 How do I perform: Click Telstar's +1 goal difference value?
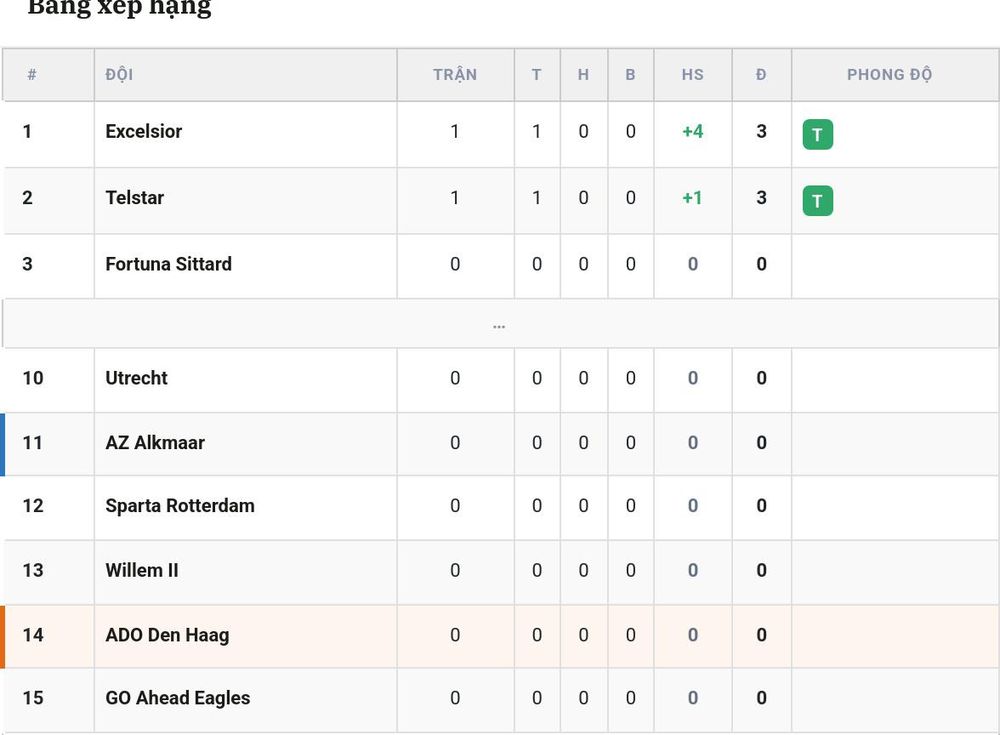pyautogui.click(x=693, y=198)
